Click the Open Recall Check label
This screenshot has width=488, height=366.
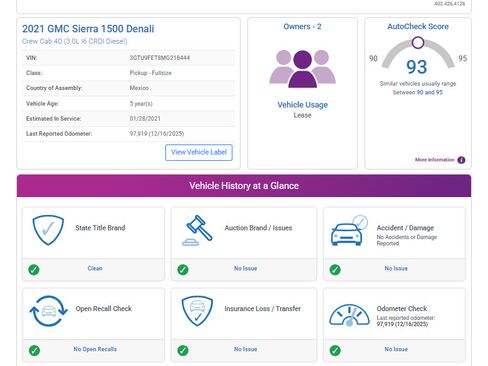tap(104, 309)
